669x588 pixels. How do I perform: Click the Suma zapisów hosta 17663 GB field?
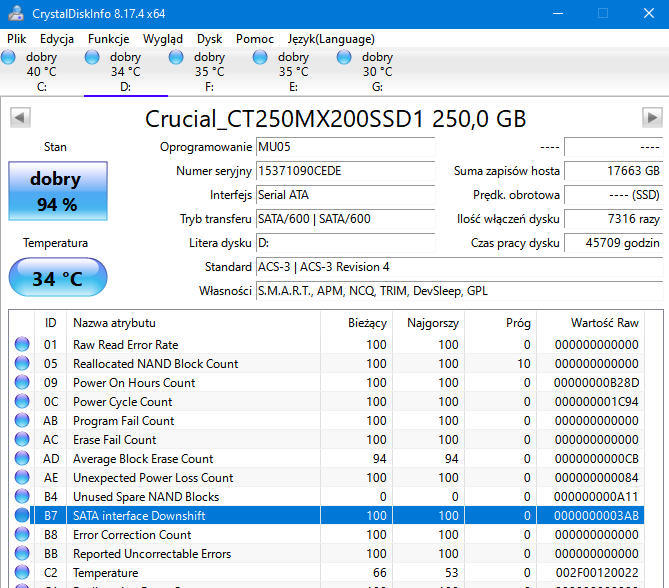[614, 171]
